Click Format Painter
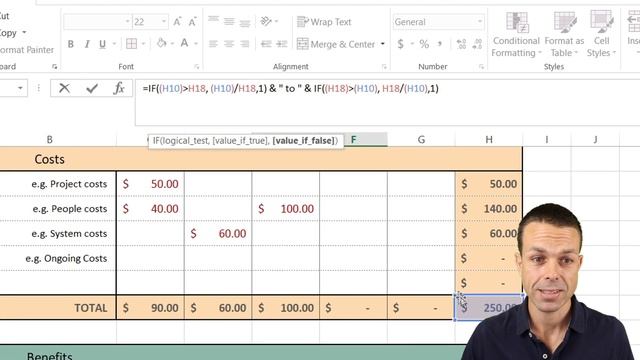The height and width of the screenshot is (360, 640). coord(26,50)
